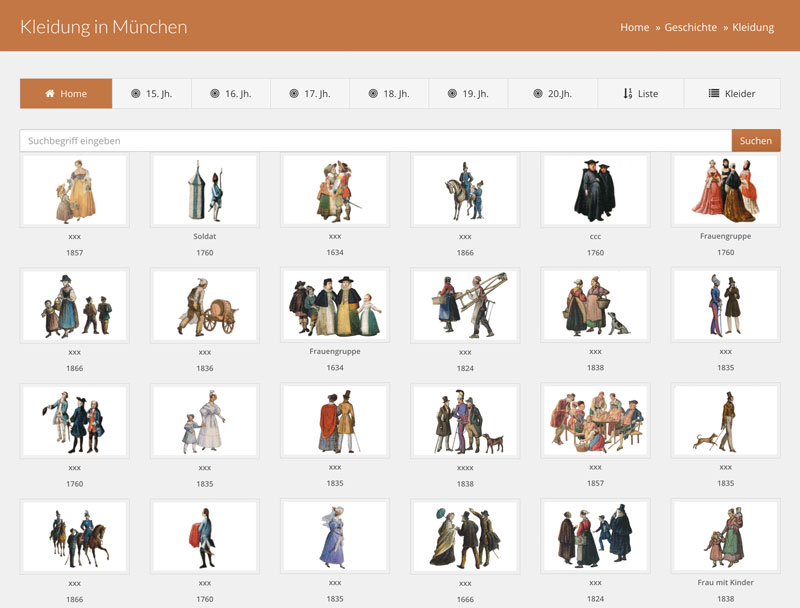The width and height of the screenshot is (800, 608).
Task: Click the list icon beside Kleider
Action: tap(714, 94)
